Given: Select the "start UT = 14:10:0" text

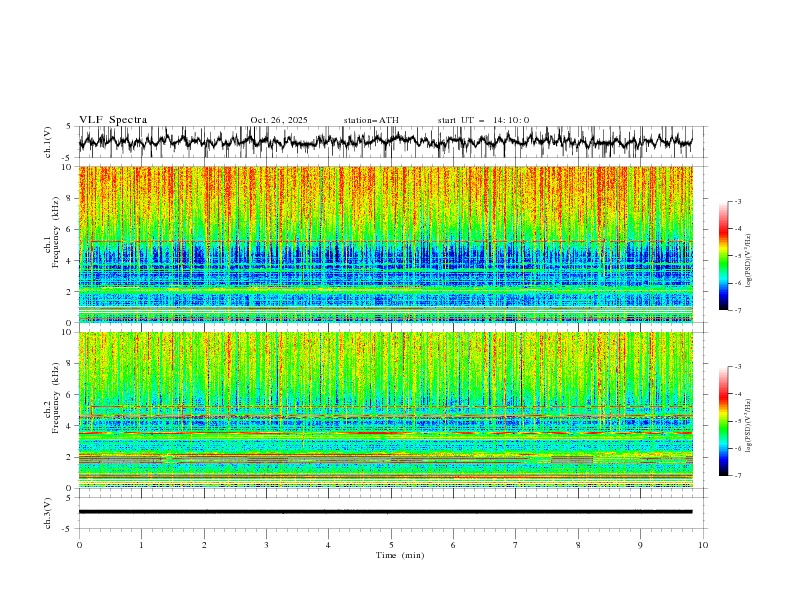Looking at the screenshot, I should (483, 120).
